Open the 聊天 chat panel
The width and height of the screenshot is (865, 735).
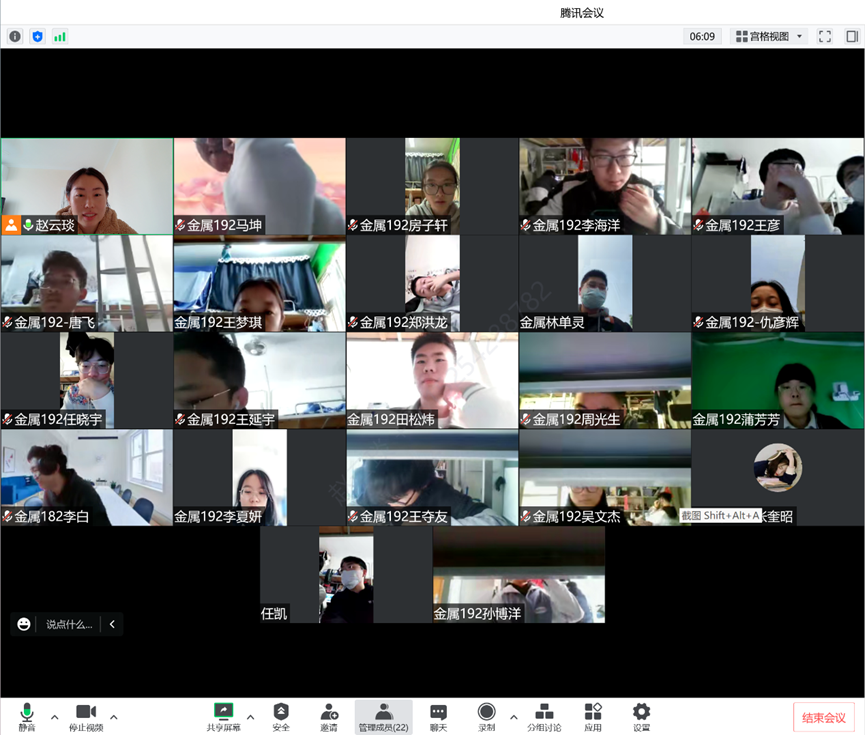click(x=438, y=716)
